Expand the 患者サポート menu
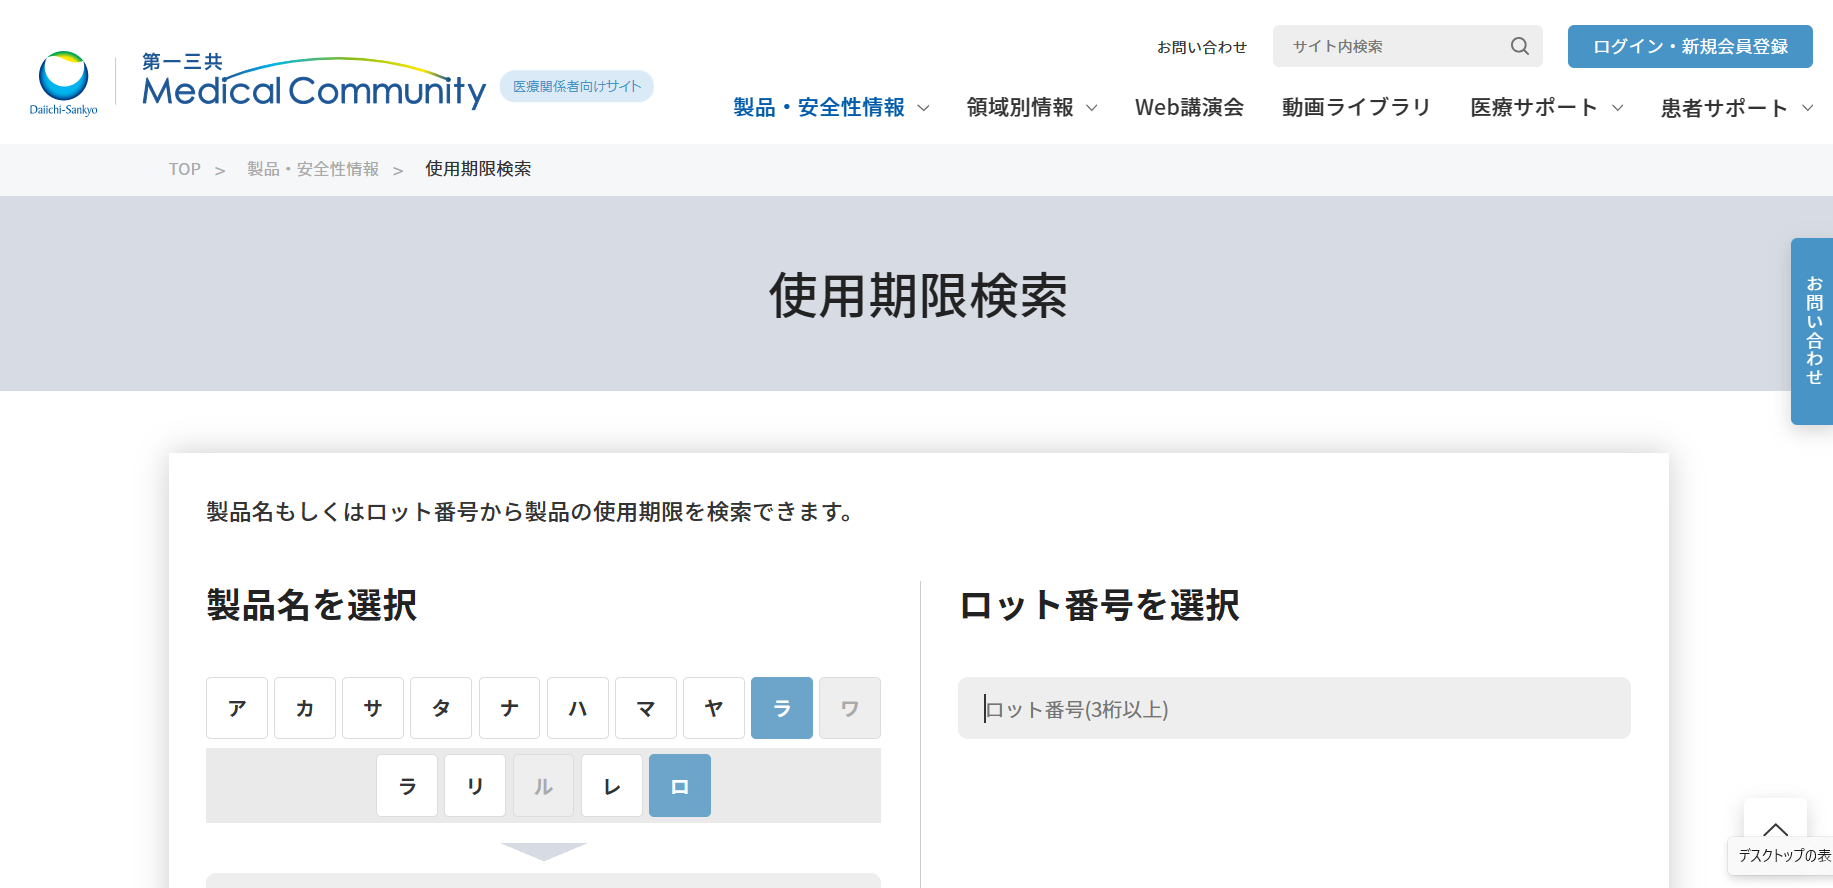 1737,107
